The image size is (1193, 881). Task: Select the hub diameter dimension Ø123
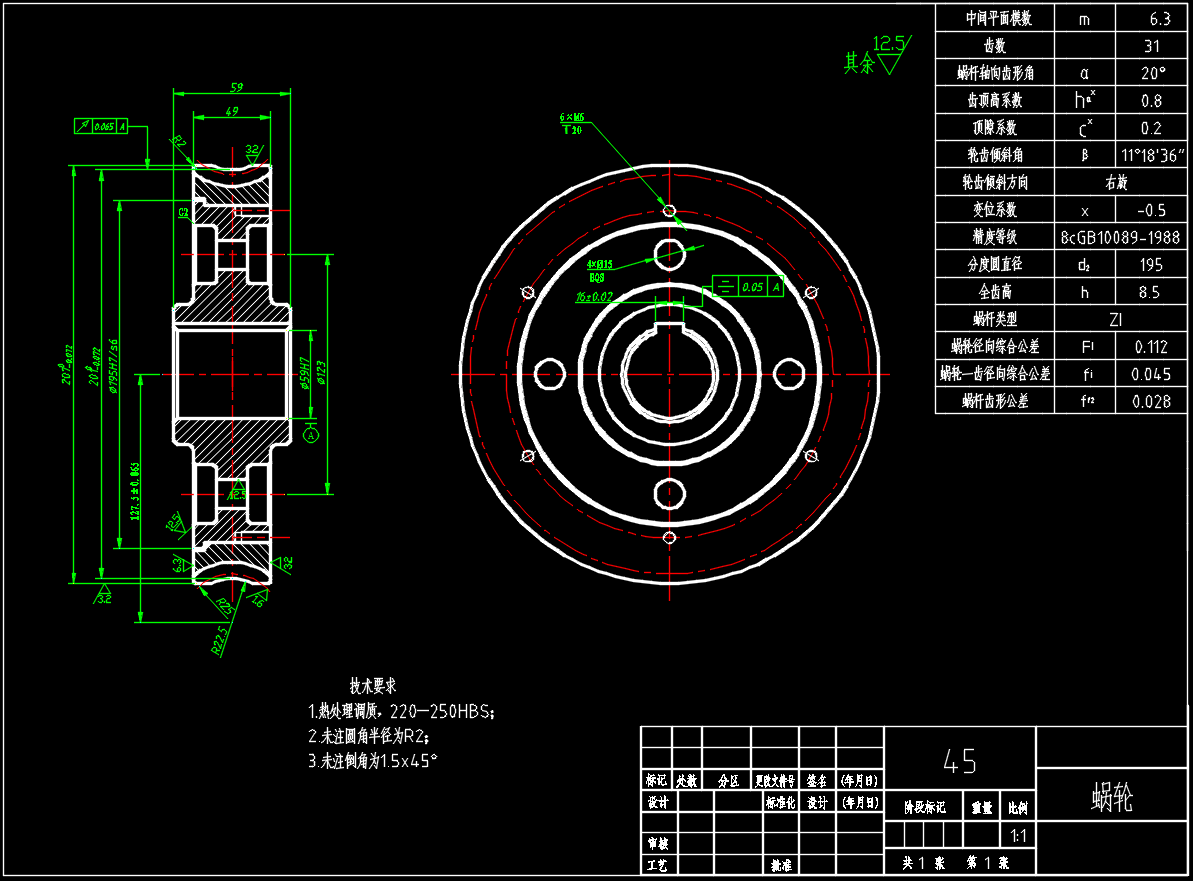(x=320, y=373)
